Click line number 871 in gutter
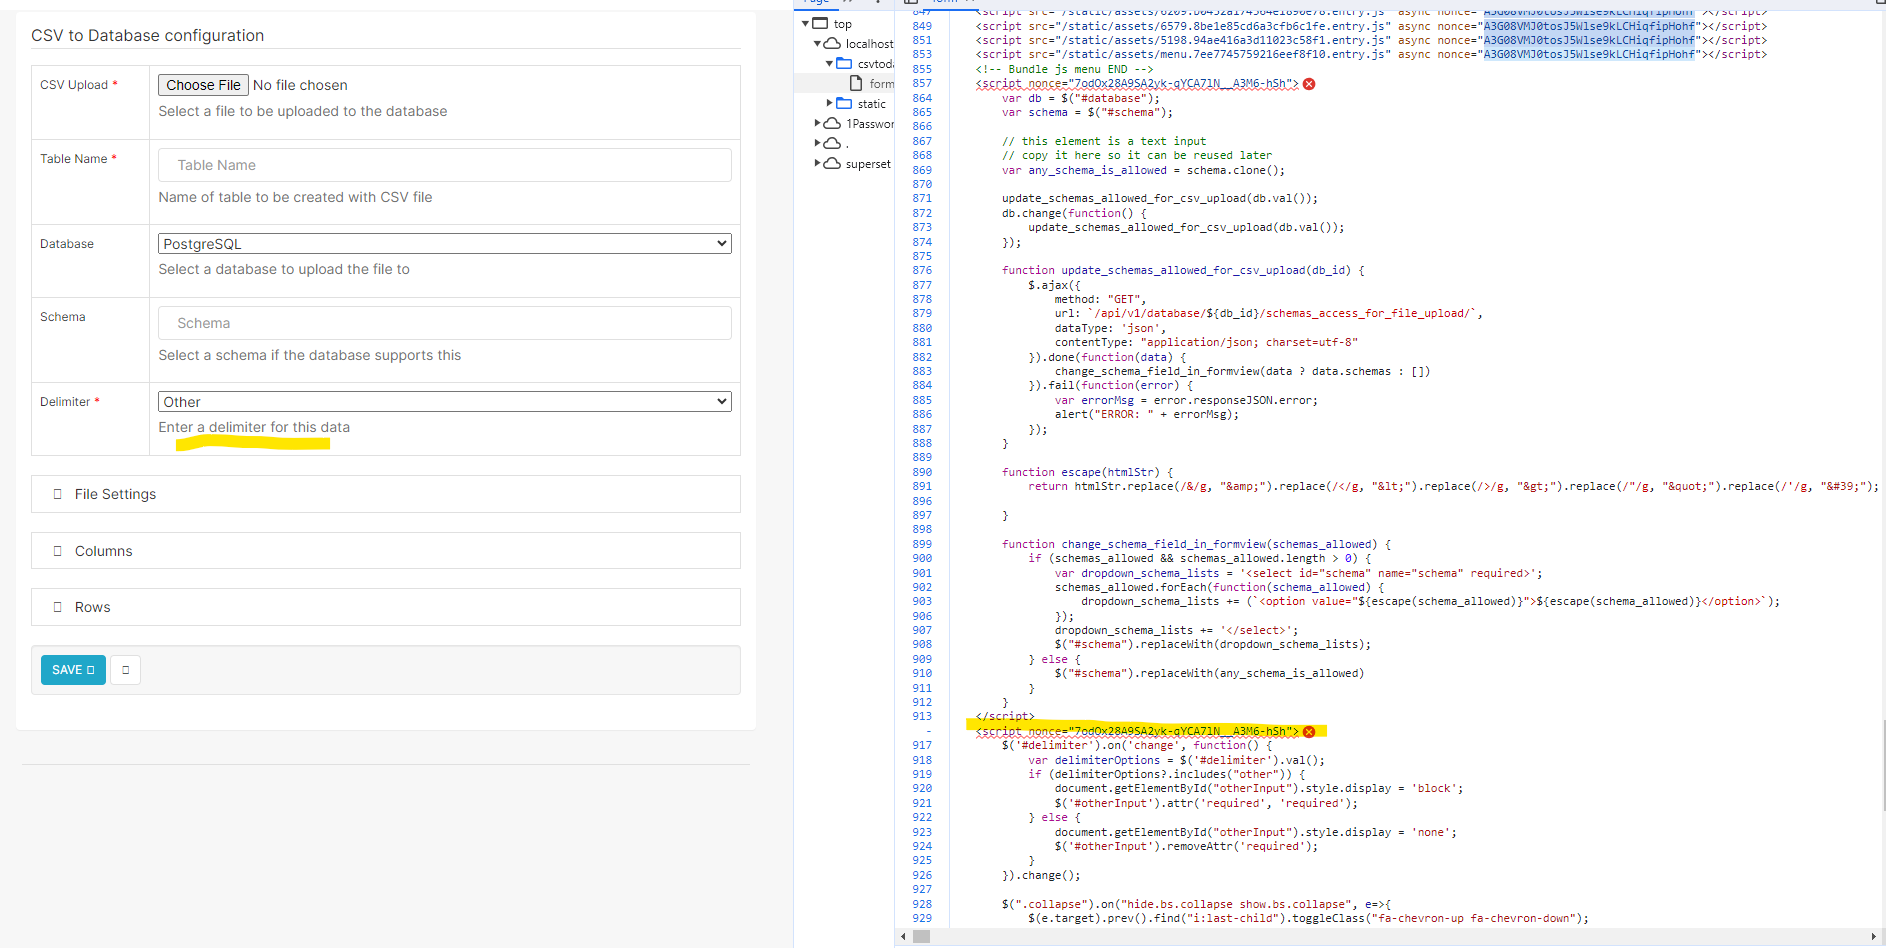The width and height of the screenshot is (1886, 948). coord(922,199)
